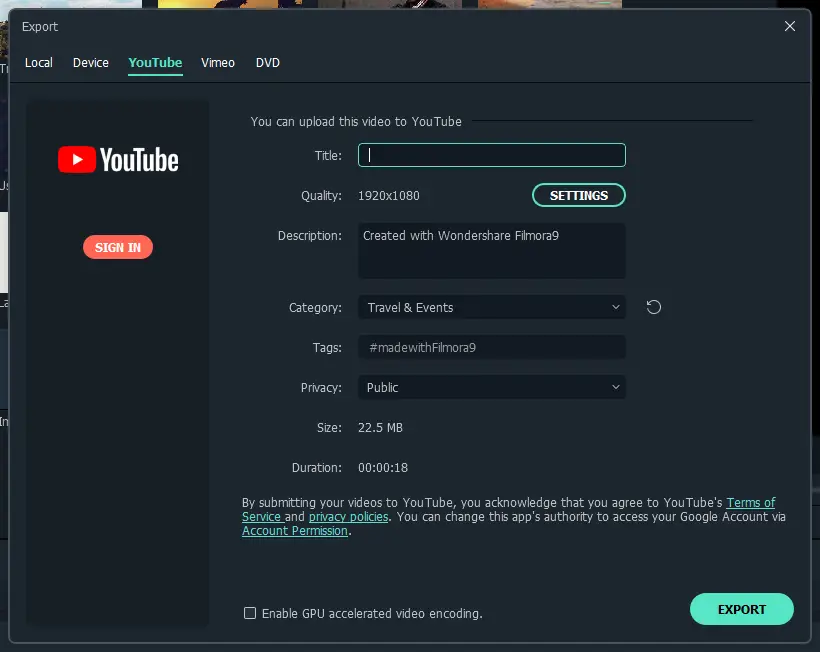Viewport: 820px width, 652px height.
Task: Open quality SETTINGS button
Action: coord(578,195)
